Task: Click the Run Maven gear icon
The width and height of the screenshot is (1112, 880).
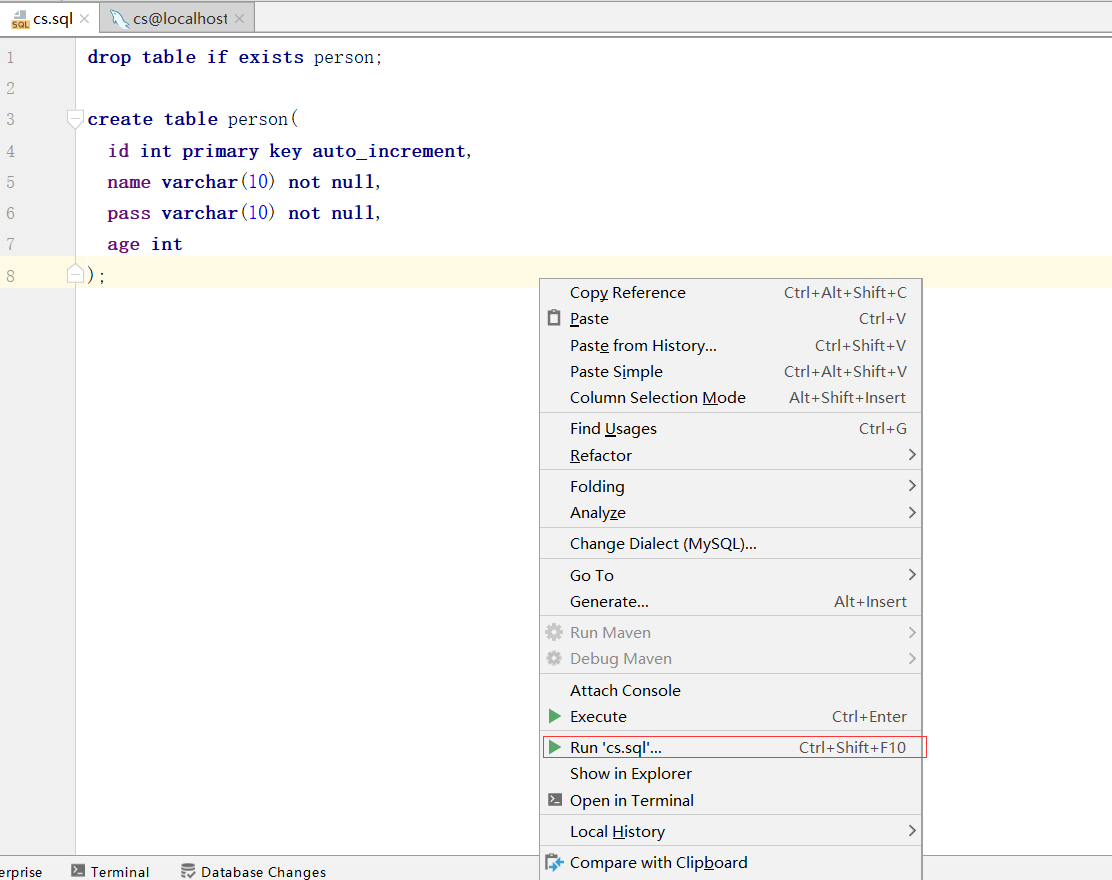Action: [x=554, y=632]
